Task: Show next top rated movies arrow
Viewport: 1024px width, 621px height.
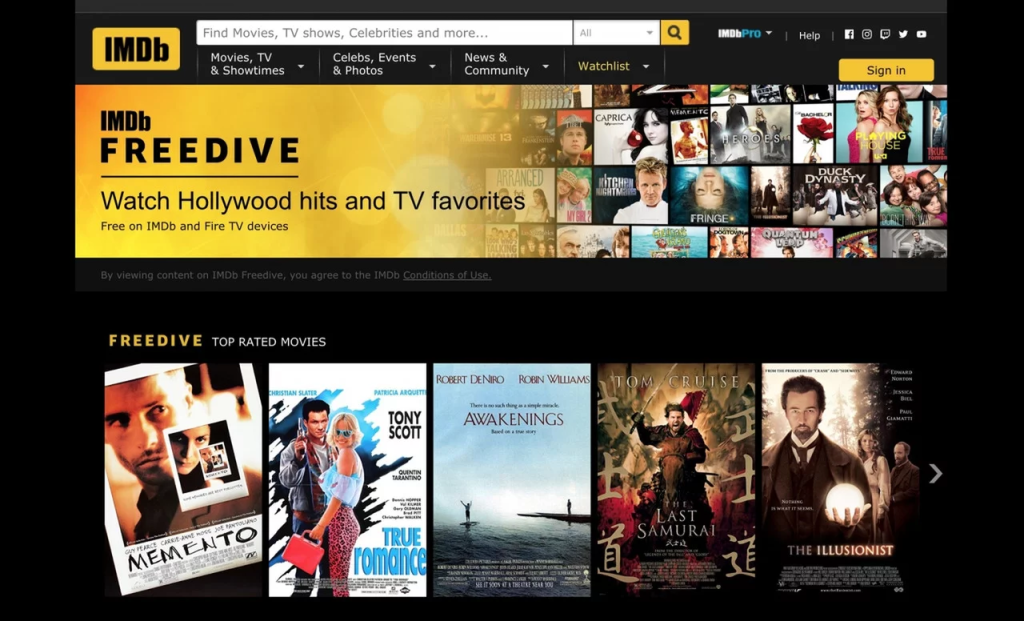Action: click(936, 473)
